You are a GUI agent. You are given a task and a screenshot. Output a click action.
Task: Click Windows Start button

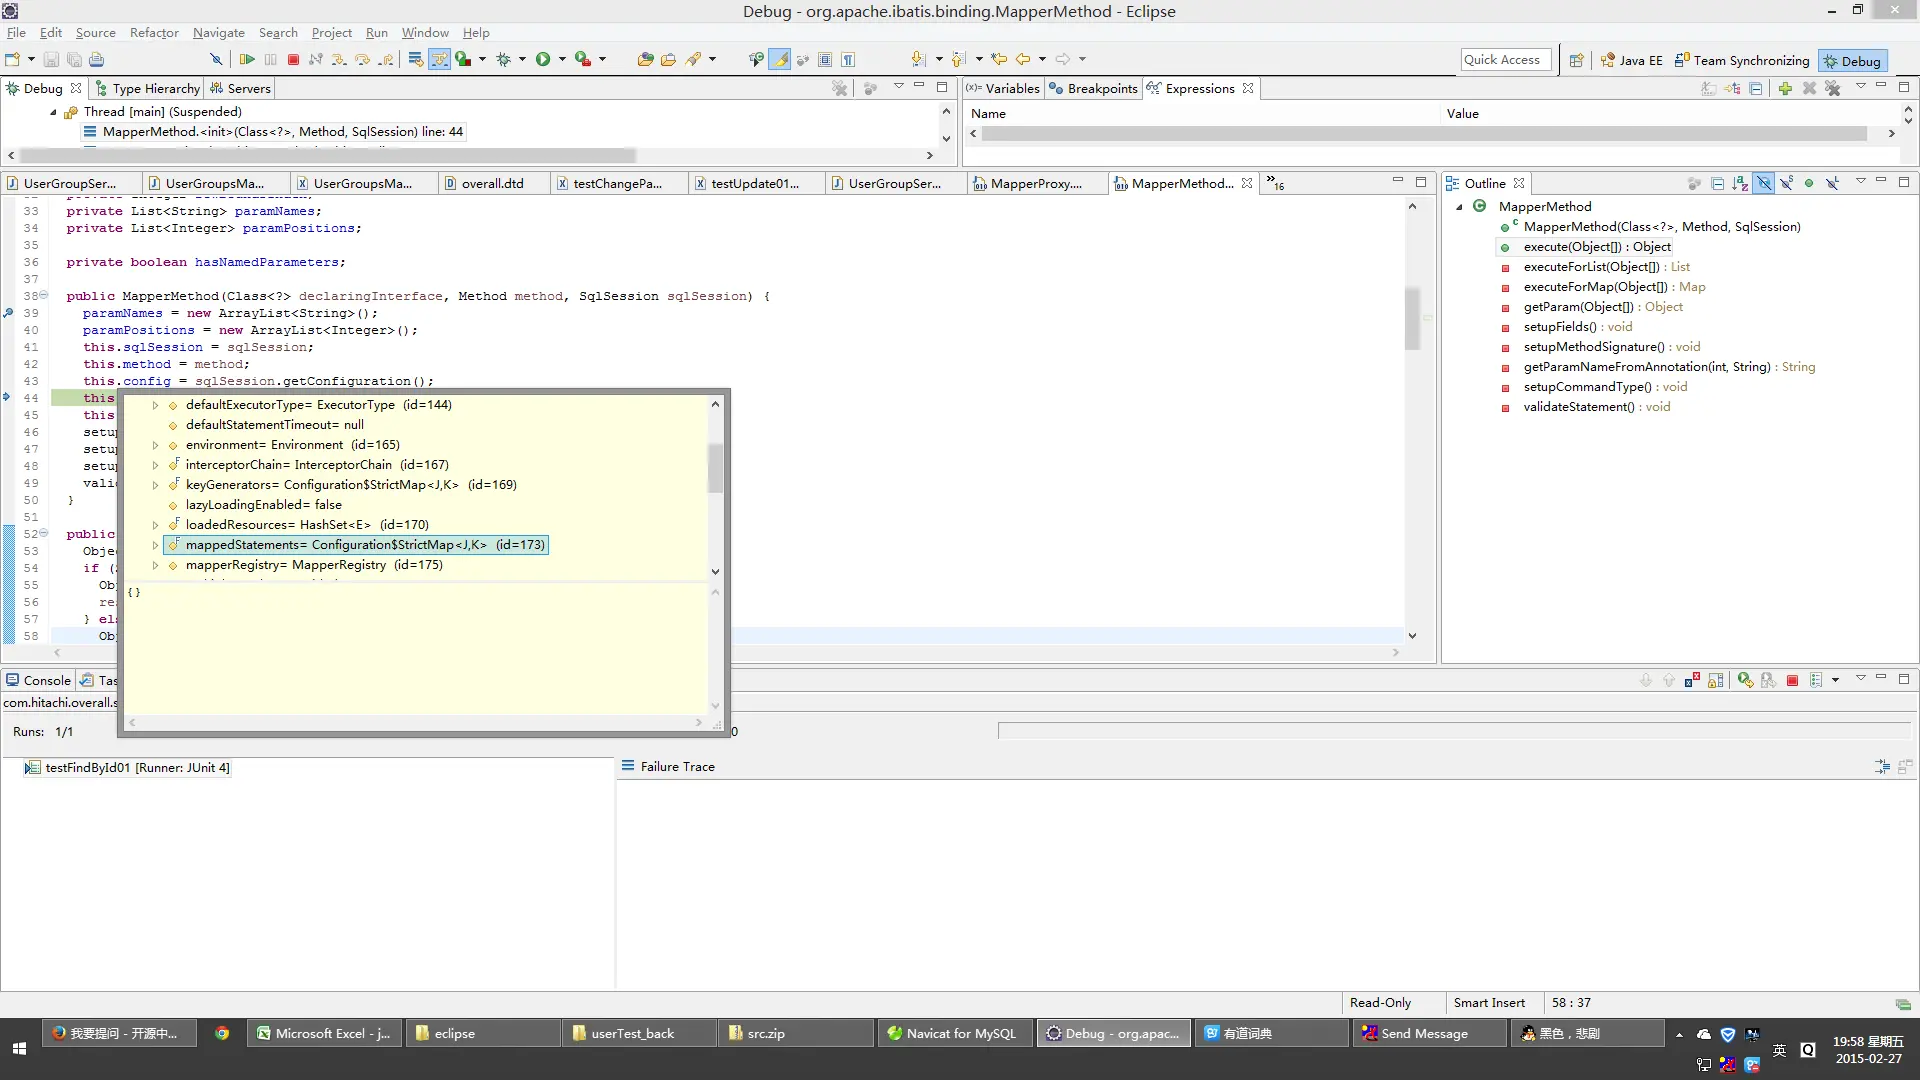pyautogui.click(x=19, y=1049)
